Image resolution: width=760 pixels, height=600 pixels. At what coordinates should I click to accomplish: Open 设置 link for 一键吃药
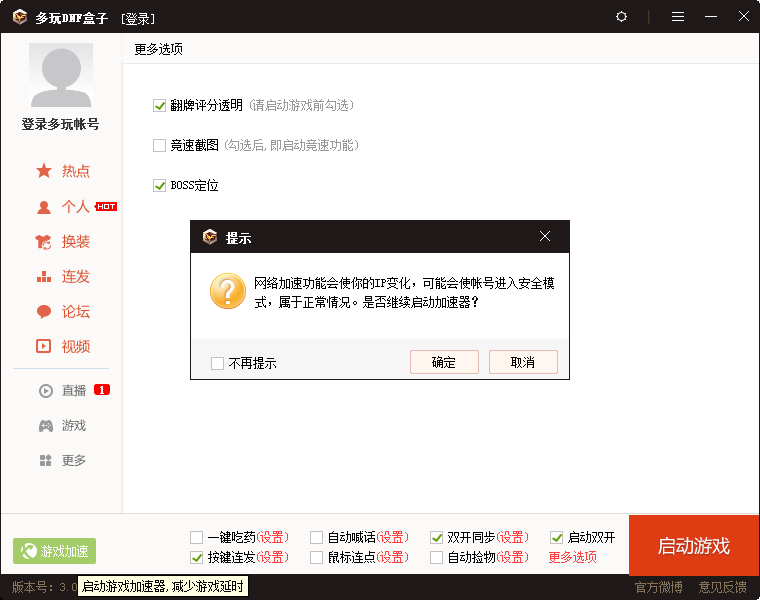click(x=272, y=537)
